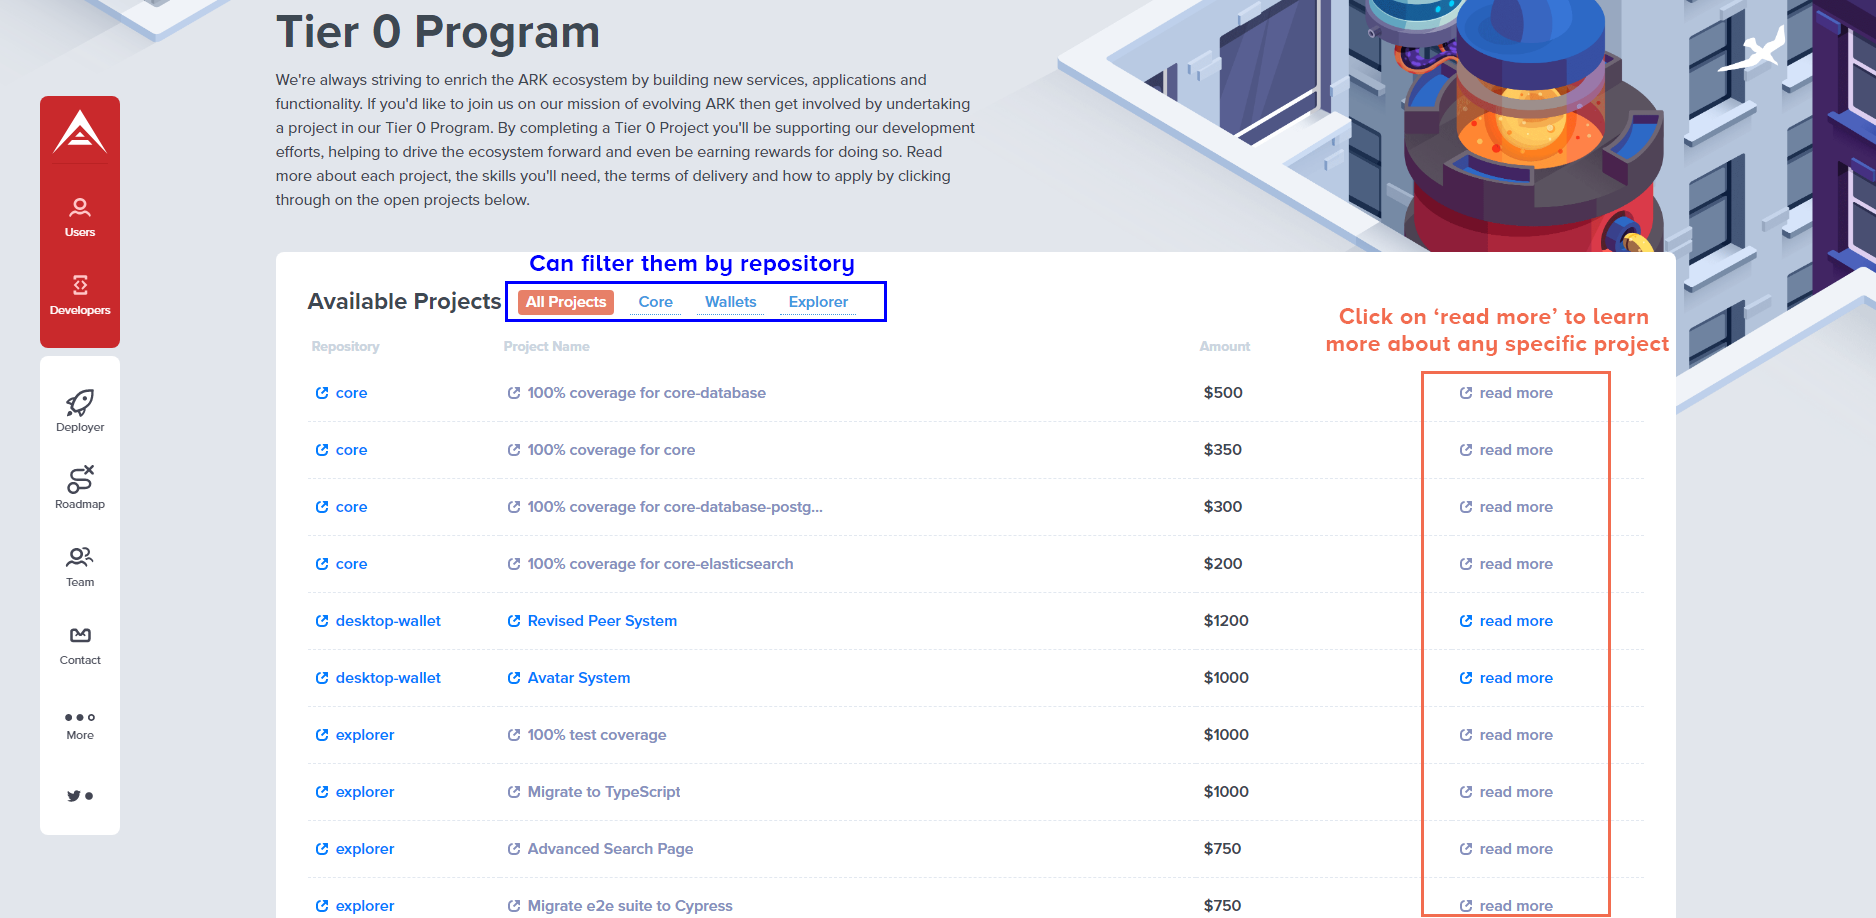Open the Team sidebar icon

click(x=80, y=566)
